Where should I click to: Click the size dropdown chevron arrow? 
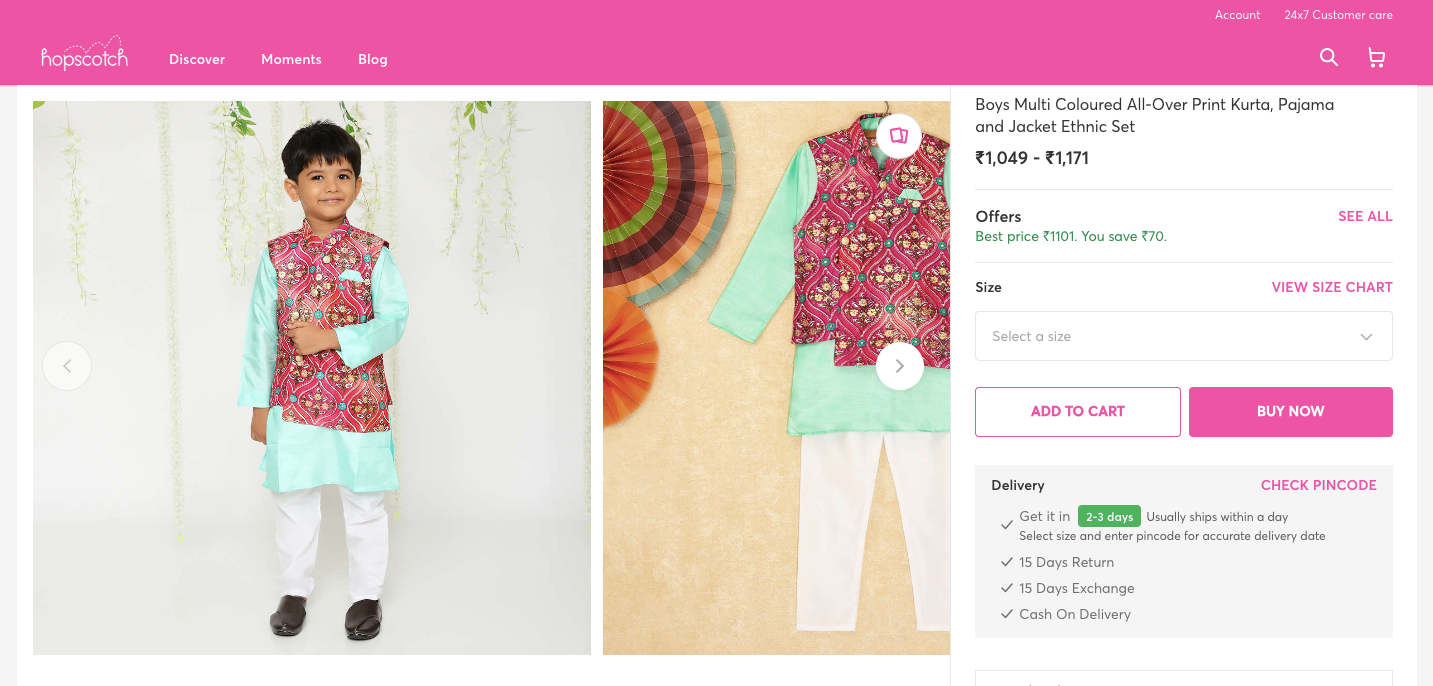tap(1366, 337)
